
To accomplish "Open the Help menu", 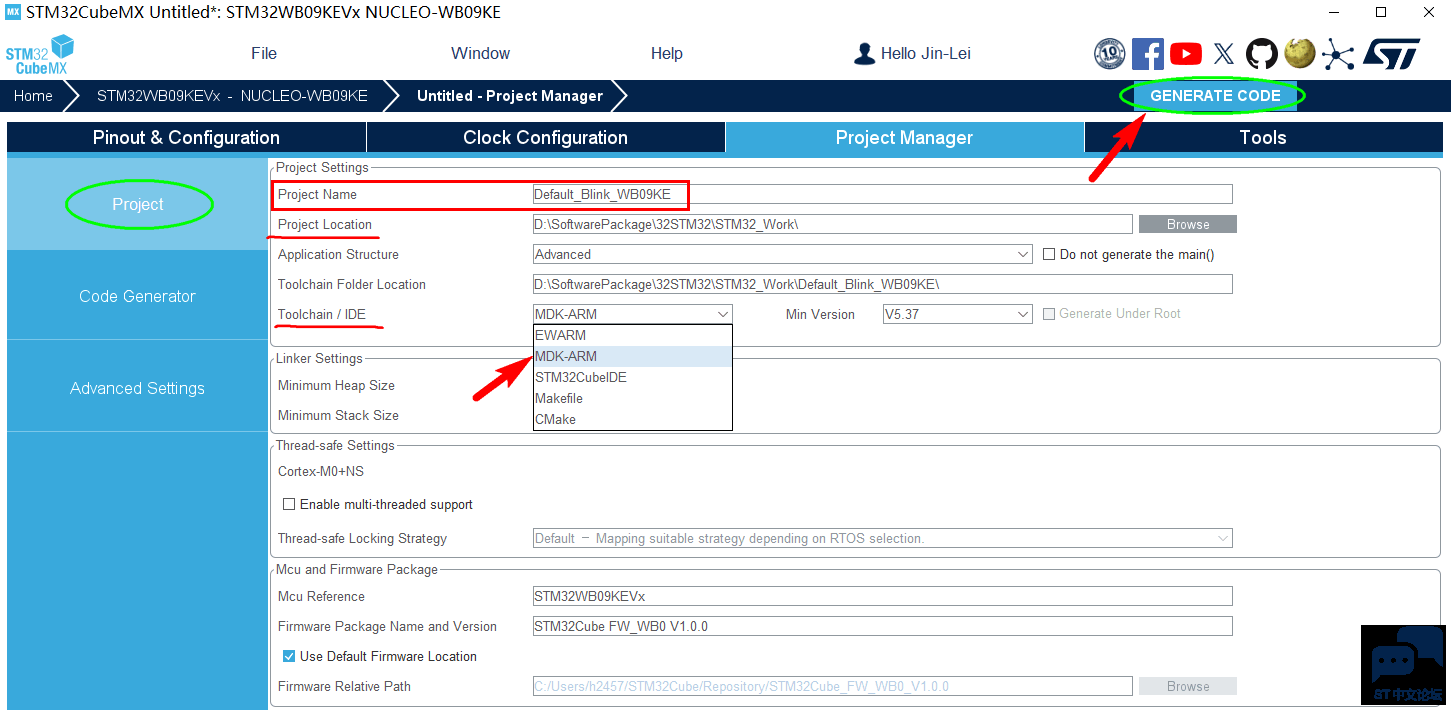I will tap(667, 54).
